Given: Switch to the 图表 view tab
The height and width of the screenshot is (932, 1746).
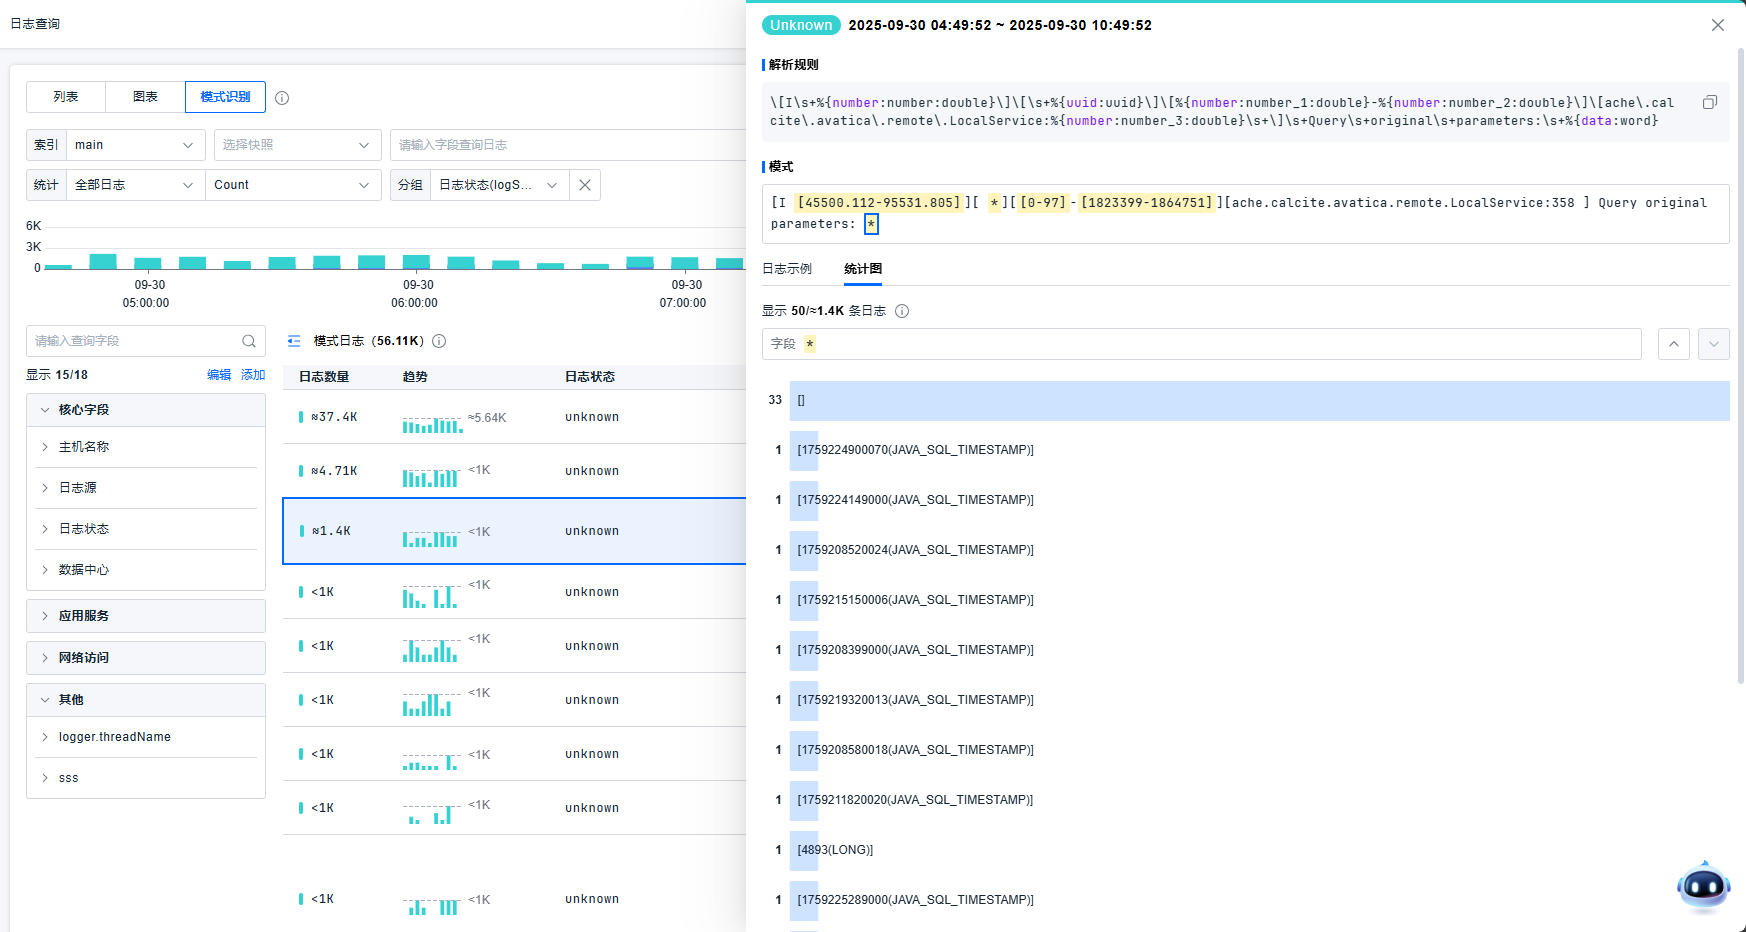Looking at the screenshot, I should [x=145, y=97].
